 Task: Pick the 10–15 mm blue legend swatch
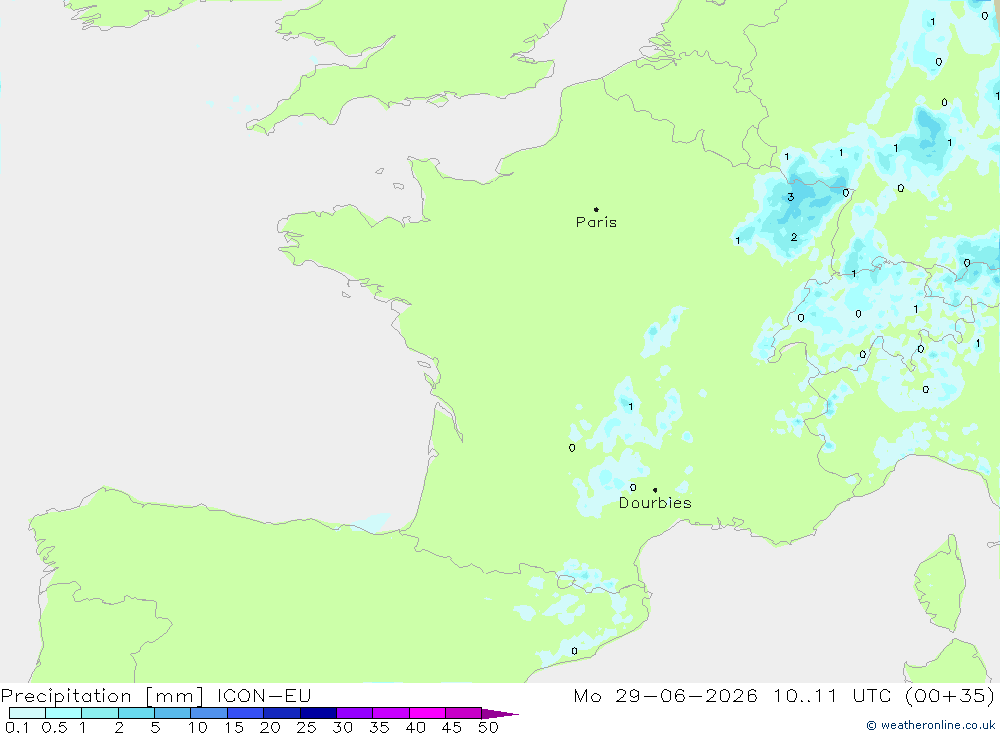209,713
